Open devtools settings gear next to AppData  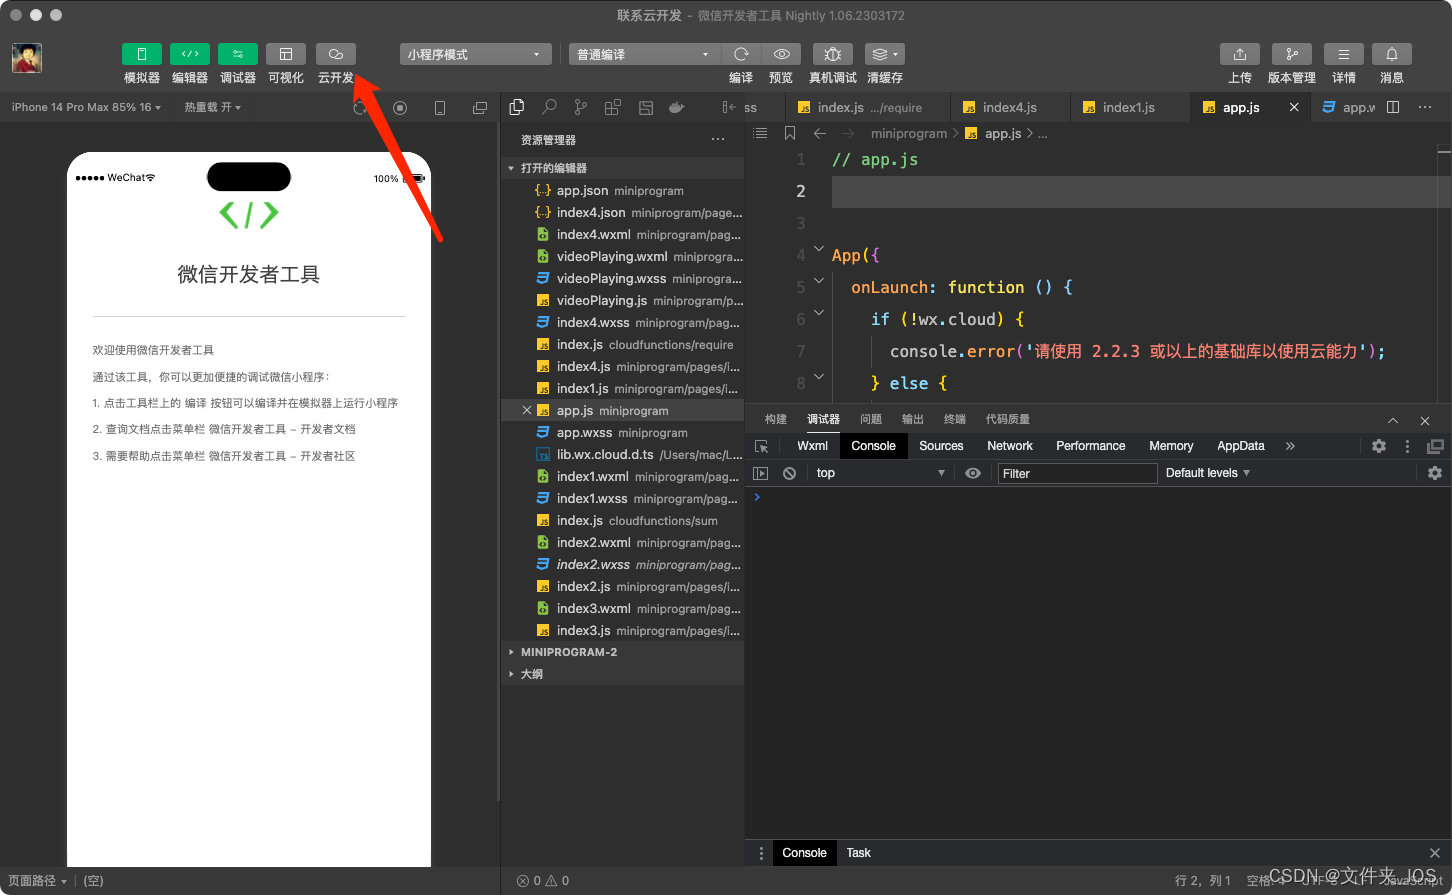point(1379,446)
